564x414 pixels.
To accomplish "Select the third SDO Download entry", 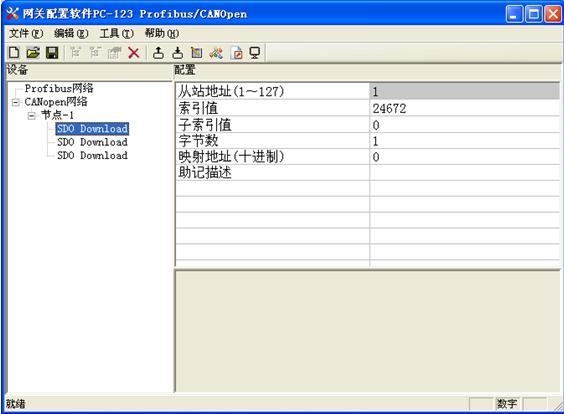I will (x=92, y=155).
